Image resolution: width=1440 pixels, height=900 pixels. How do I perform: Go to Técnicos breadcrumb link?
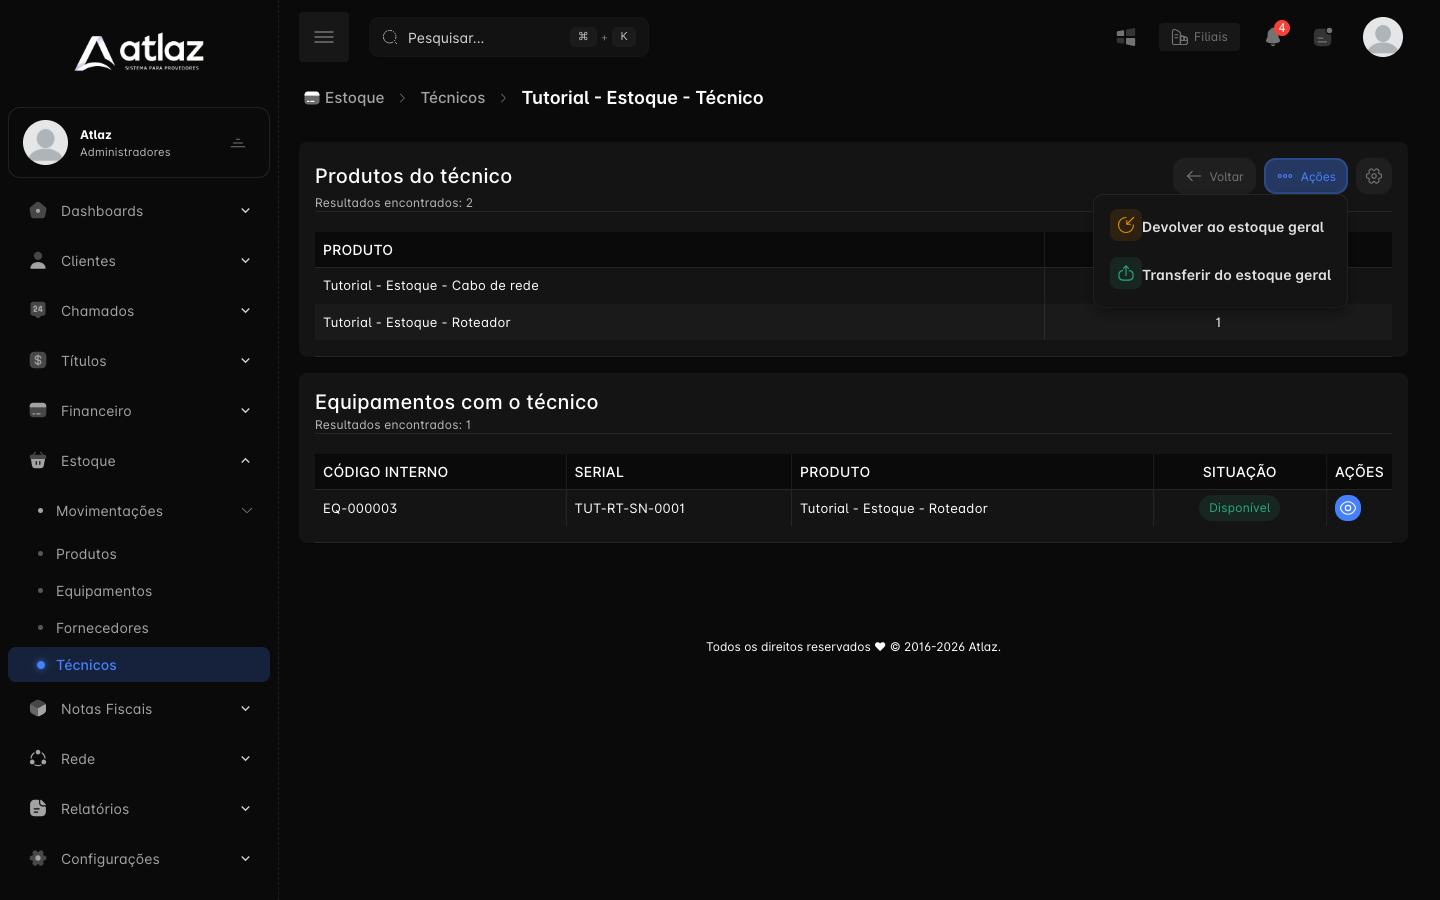[x=453, y=97]
